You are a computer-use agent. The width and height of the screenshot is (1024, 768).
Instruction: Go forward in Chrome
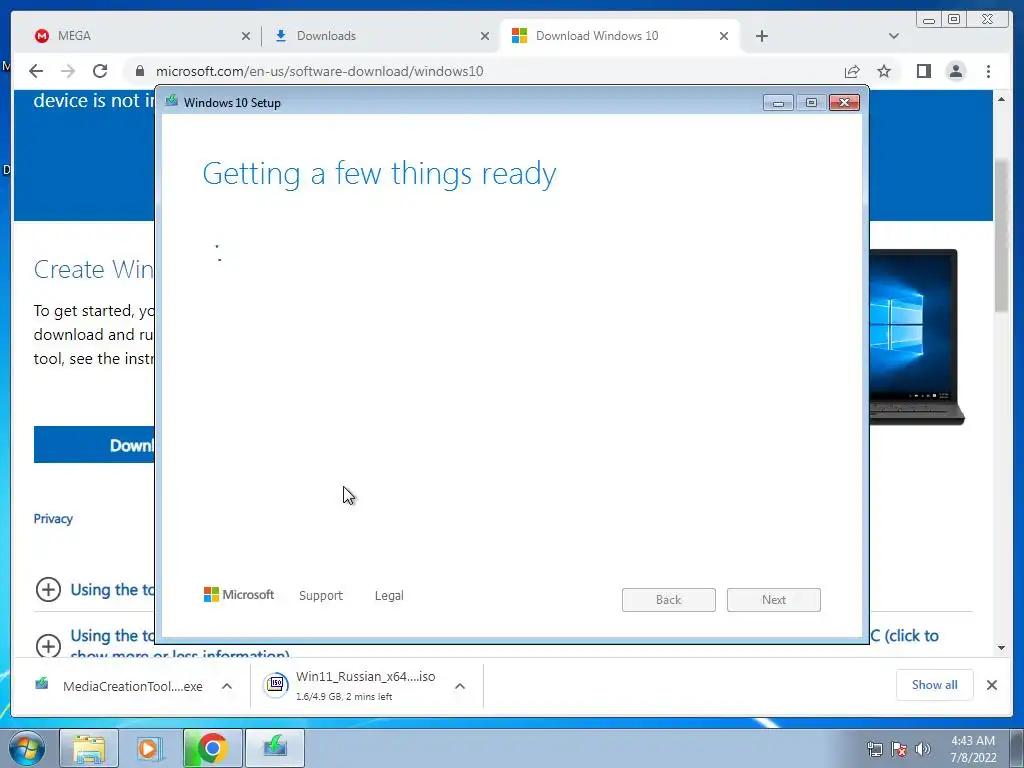click(x=68, y=71)
